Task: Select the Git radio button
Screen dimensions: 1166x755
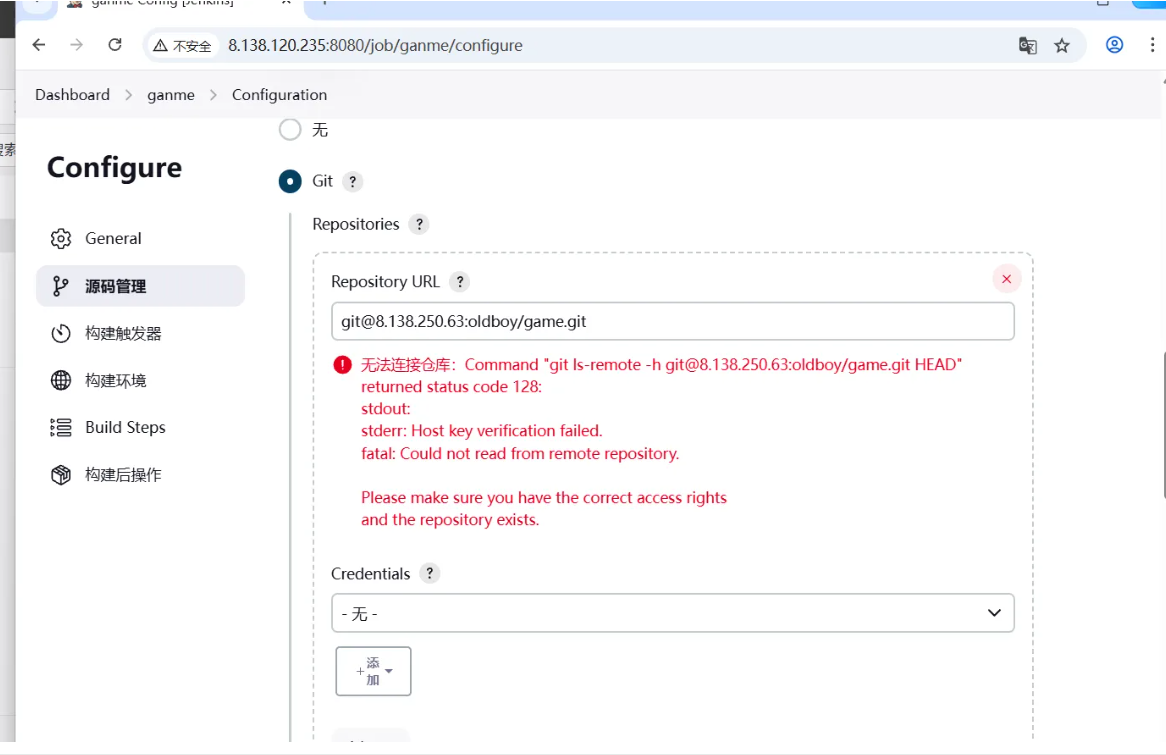Action: (290, 181)
